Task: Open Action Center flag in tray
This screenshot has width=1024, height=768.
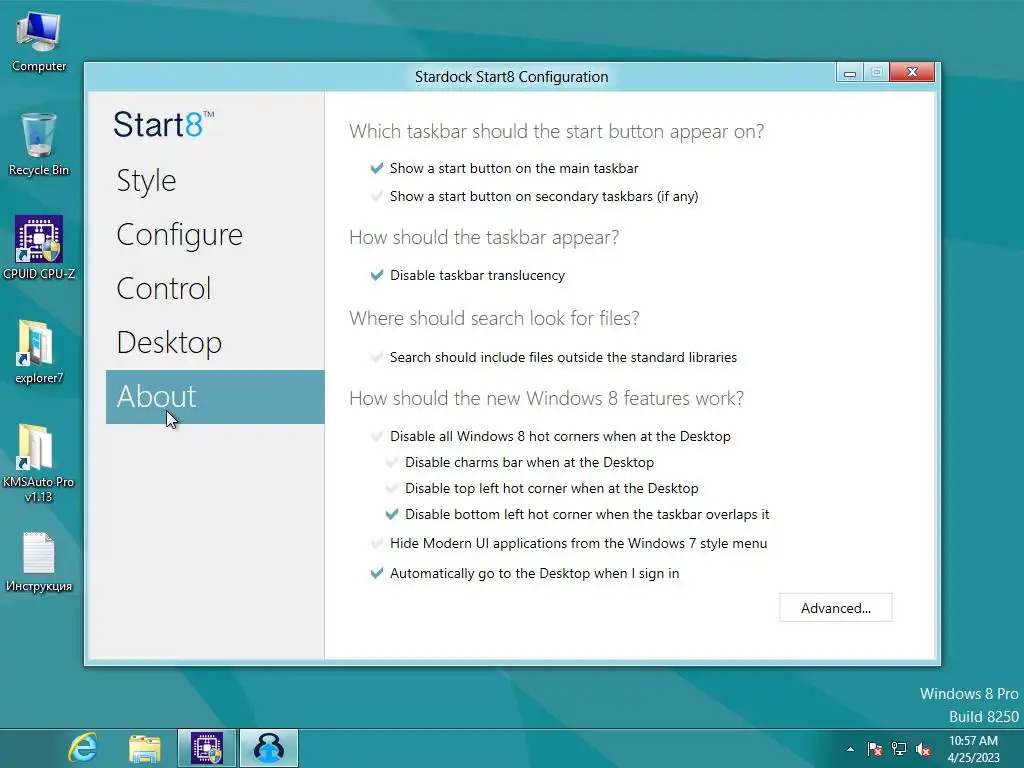Action: pyautogui.click(x=875, y=749)
